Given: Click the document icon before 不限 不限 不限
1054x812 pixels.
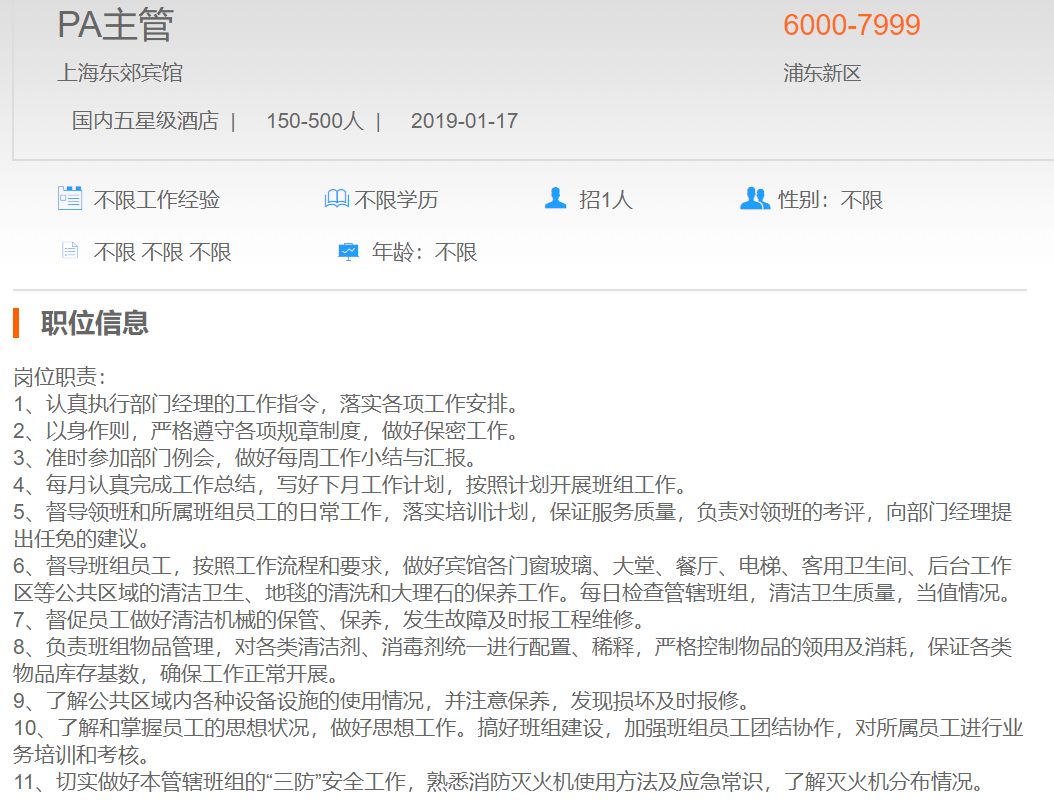Looking at the screenshot, I should [69, 250].
